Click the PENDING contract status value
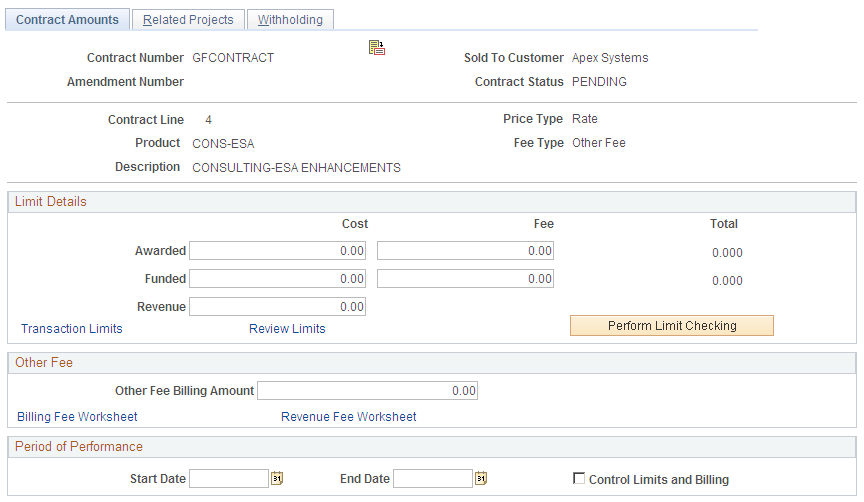The height and width of the screenshot is (502, 864). [600, 82]
